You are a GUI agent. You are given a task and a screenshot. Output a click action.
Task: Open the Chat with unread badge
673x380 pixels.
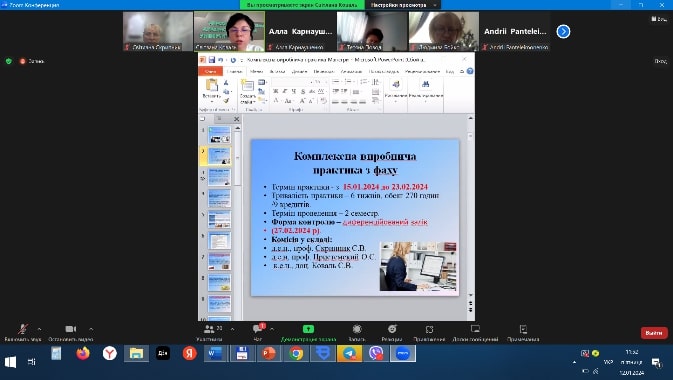point(258,329)
